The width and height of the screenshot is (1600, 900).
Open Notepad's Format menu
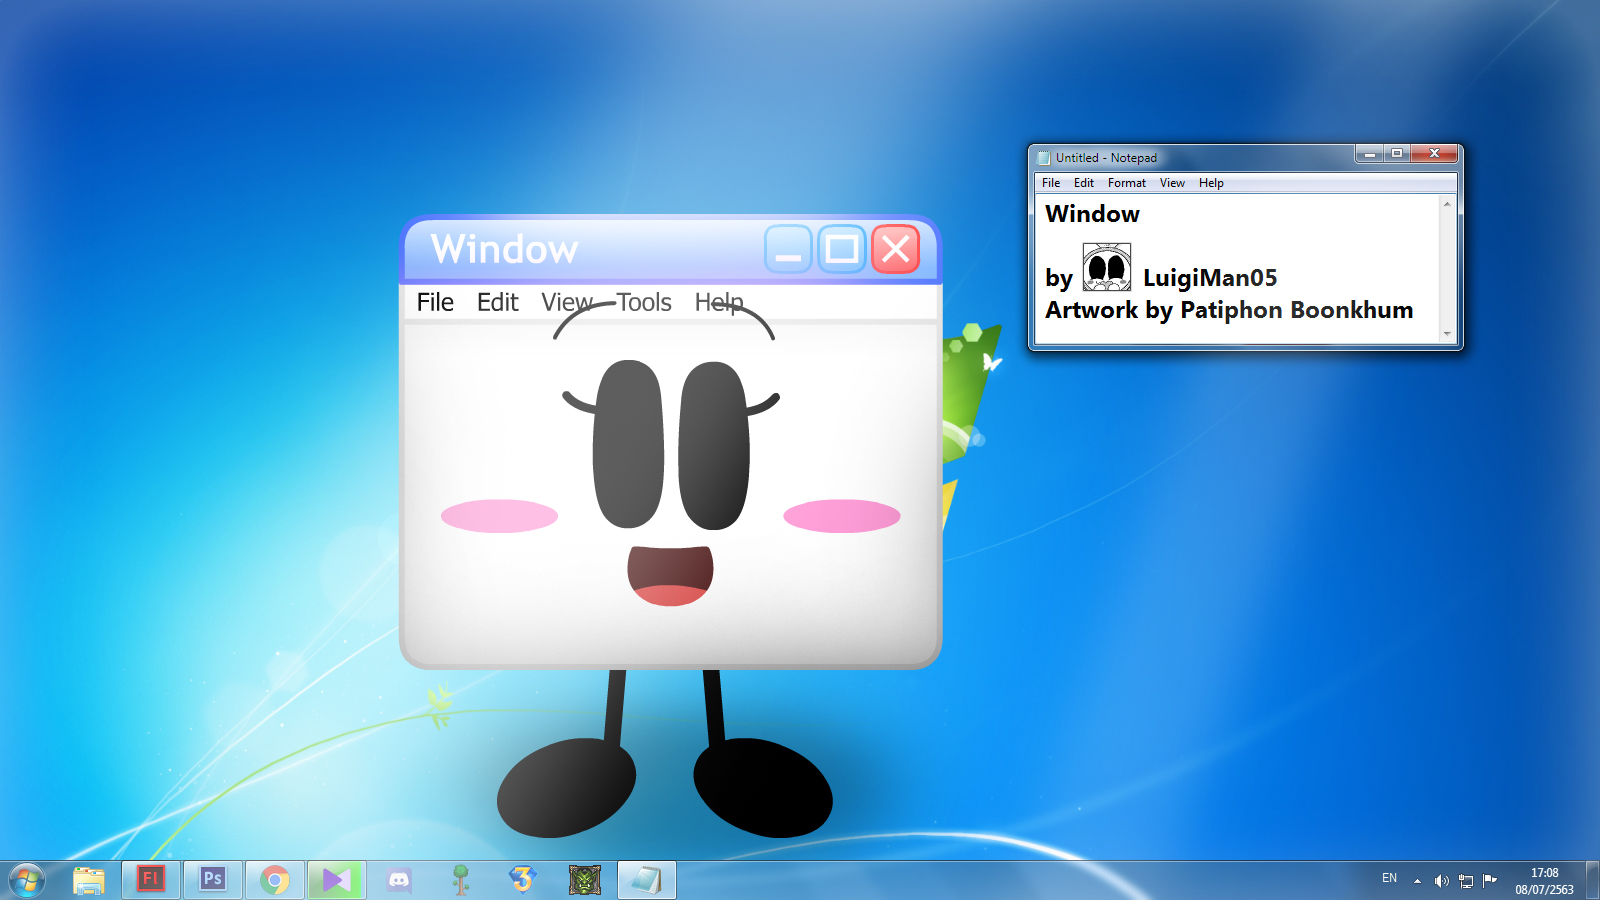point(1127,183)
